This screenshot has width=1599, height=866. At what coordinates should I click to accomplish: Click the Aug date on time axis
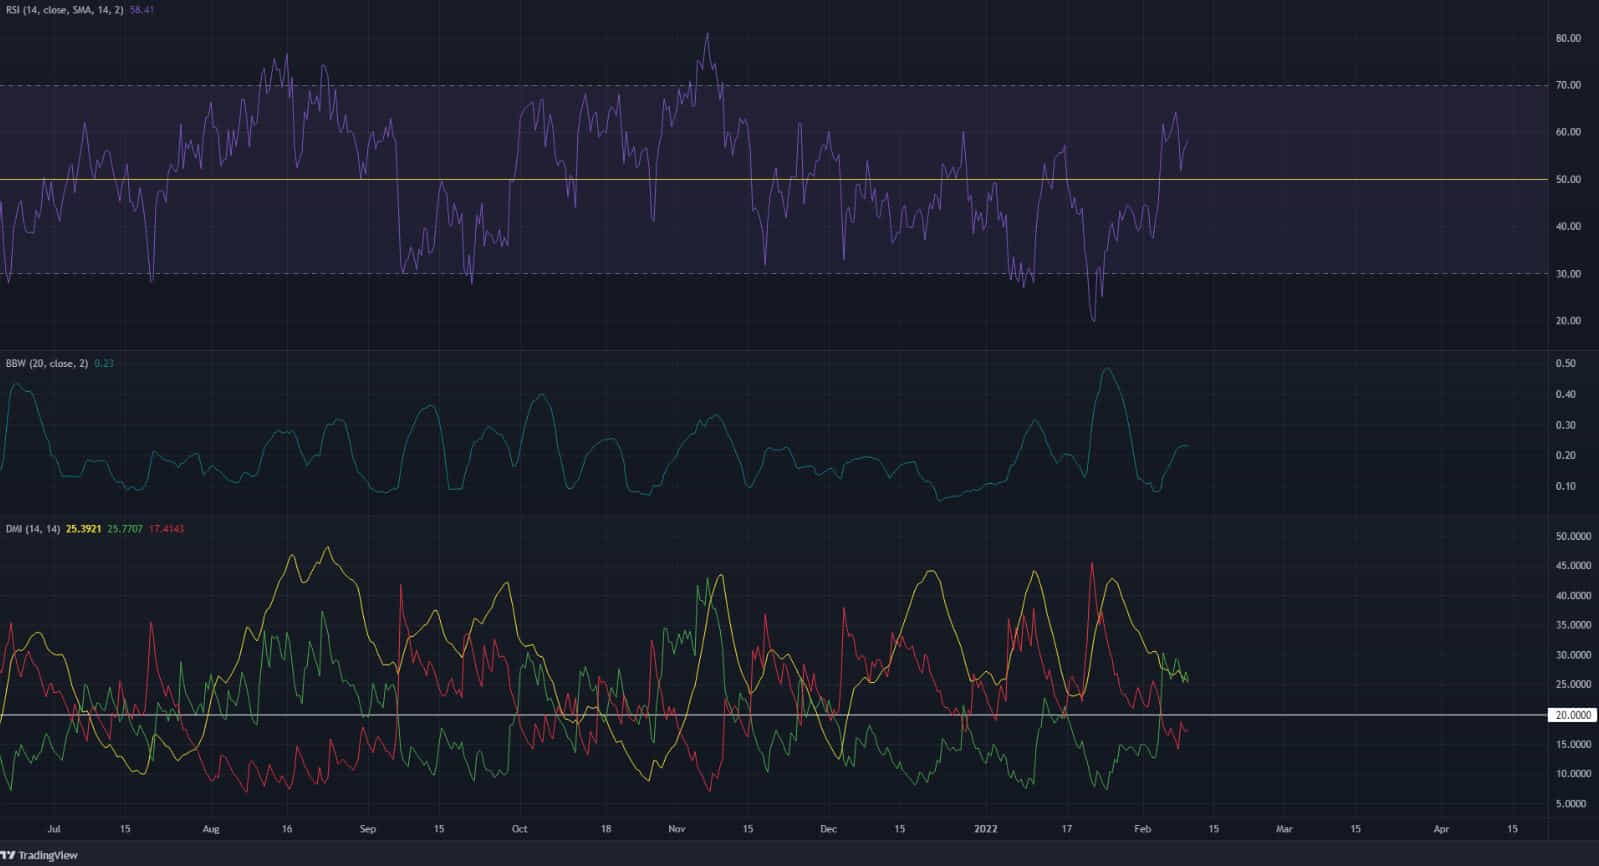click(210, 829)
